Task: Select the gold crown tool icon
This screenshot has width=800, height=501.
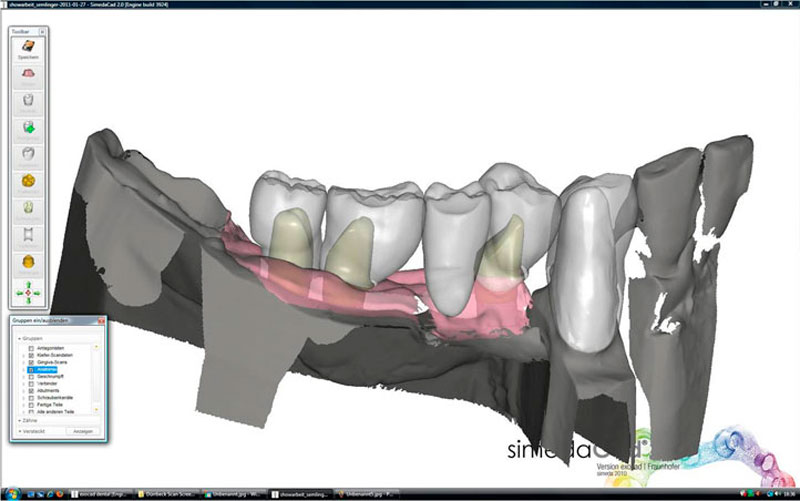Action: point(28,181)
